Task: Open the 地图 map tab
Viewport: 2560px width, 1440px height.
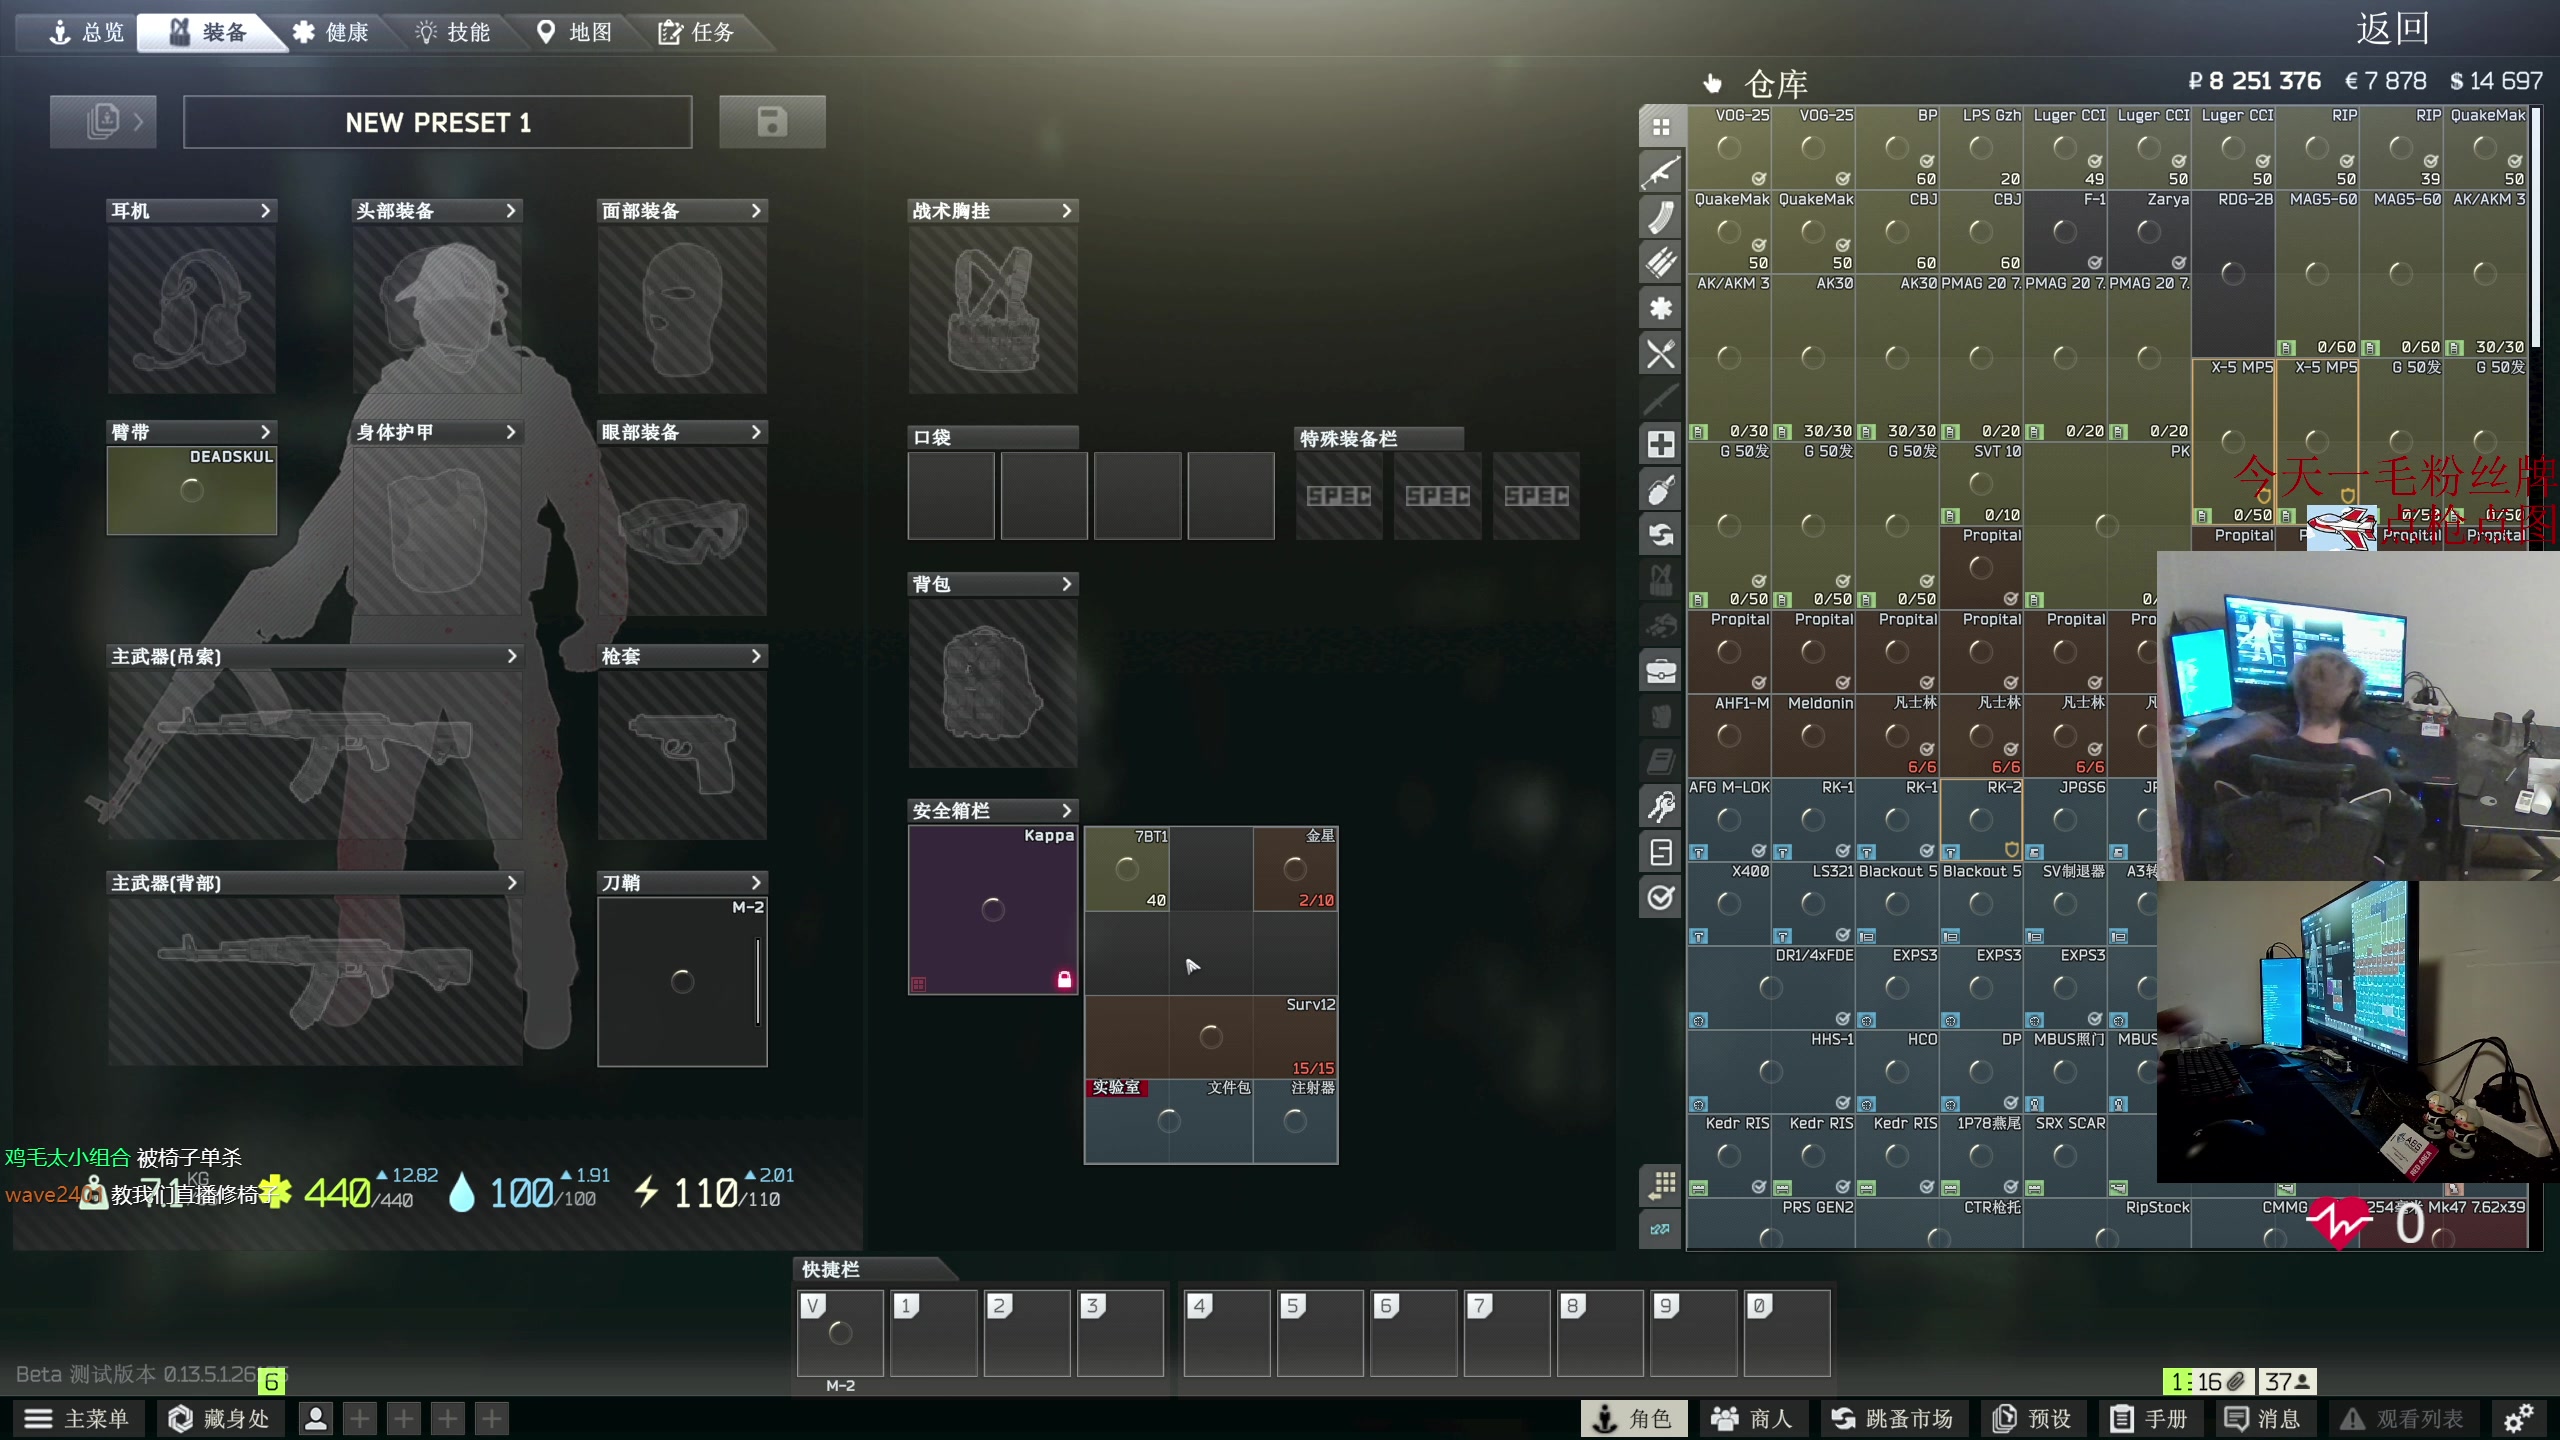Action: (576, 33)
